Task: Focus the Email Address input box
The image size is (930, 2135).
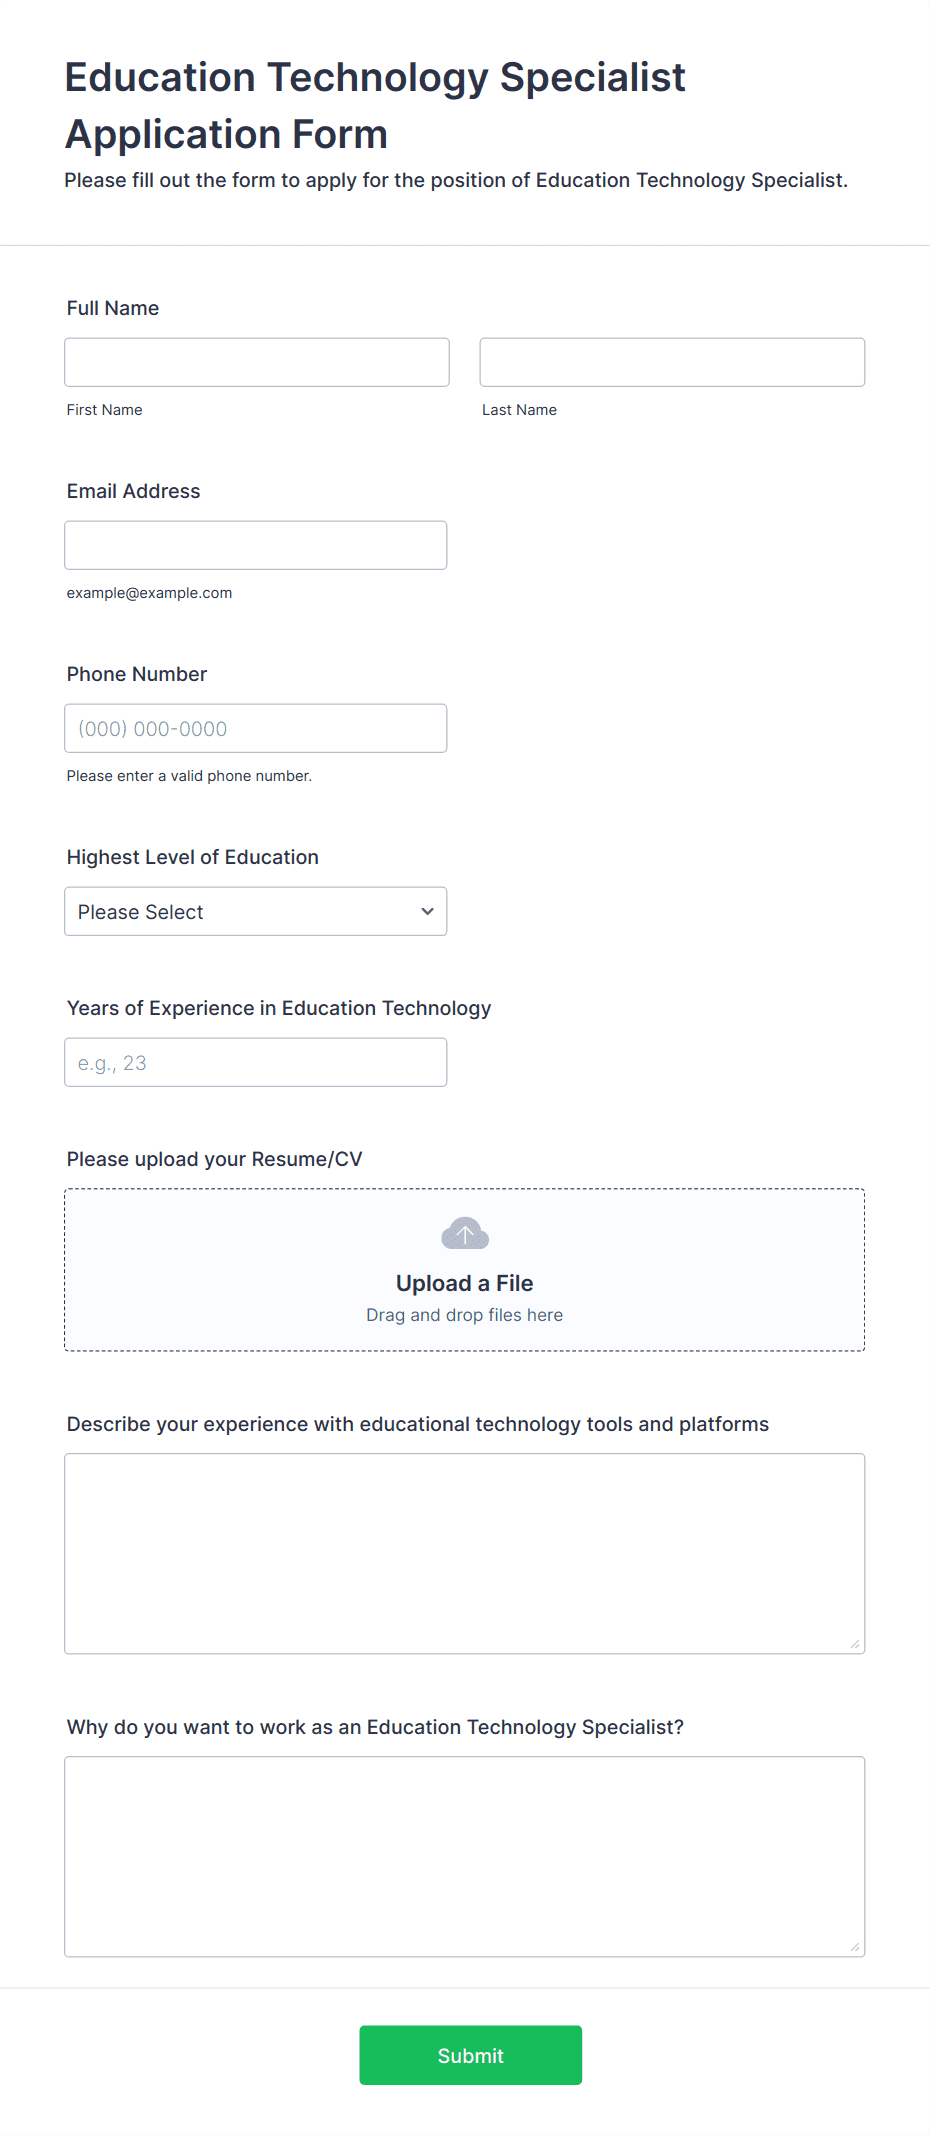Action: (256, 545)
